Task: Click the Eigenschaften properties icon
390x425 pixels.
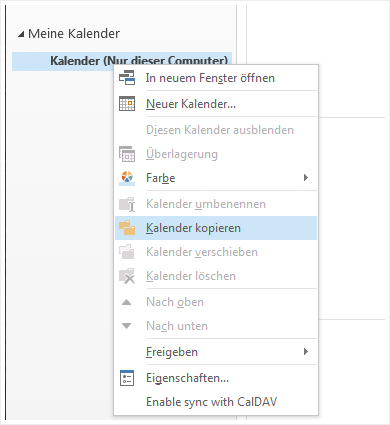Action: click(127, 378)
